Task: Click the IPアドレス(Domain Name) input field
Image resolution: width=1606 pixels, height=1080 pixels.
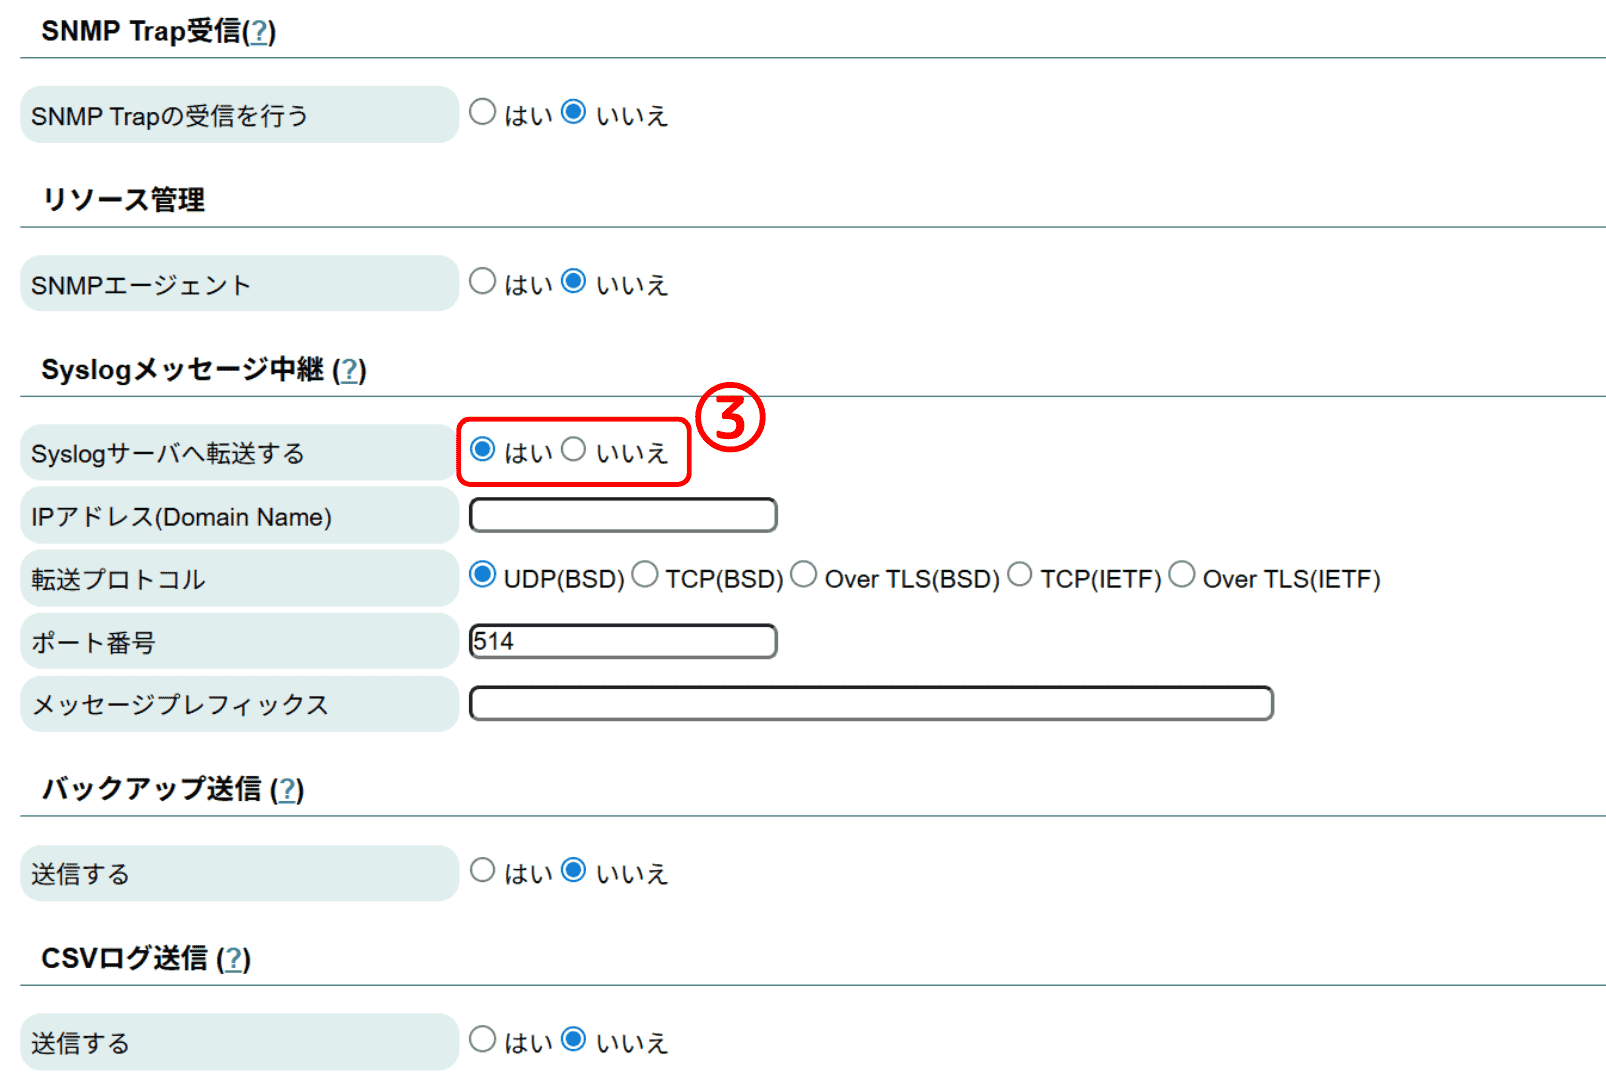Action: (x=623, y=515)
